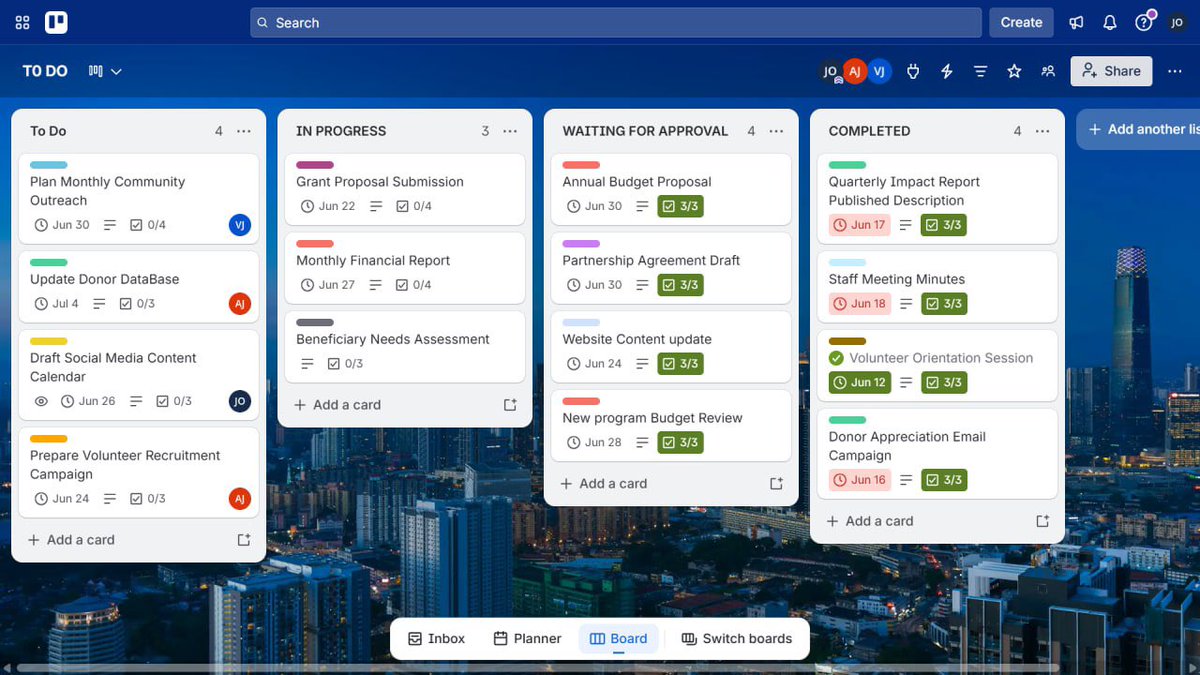Click the VJ avatar on Plan Monthly Community Outreach
This screenshot has height=675, width=1200.
tap(239, 225)
